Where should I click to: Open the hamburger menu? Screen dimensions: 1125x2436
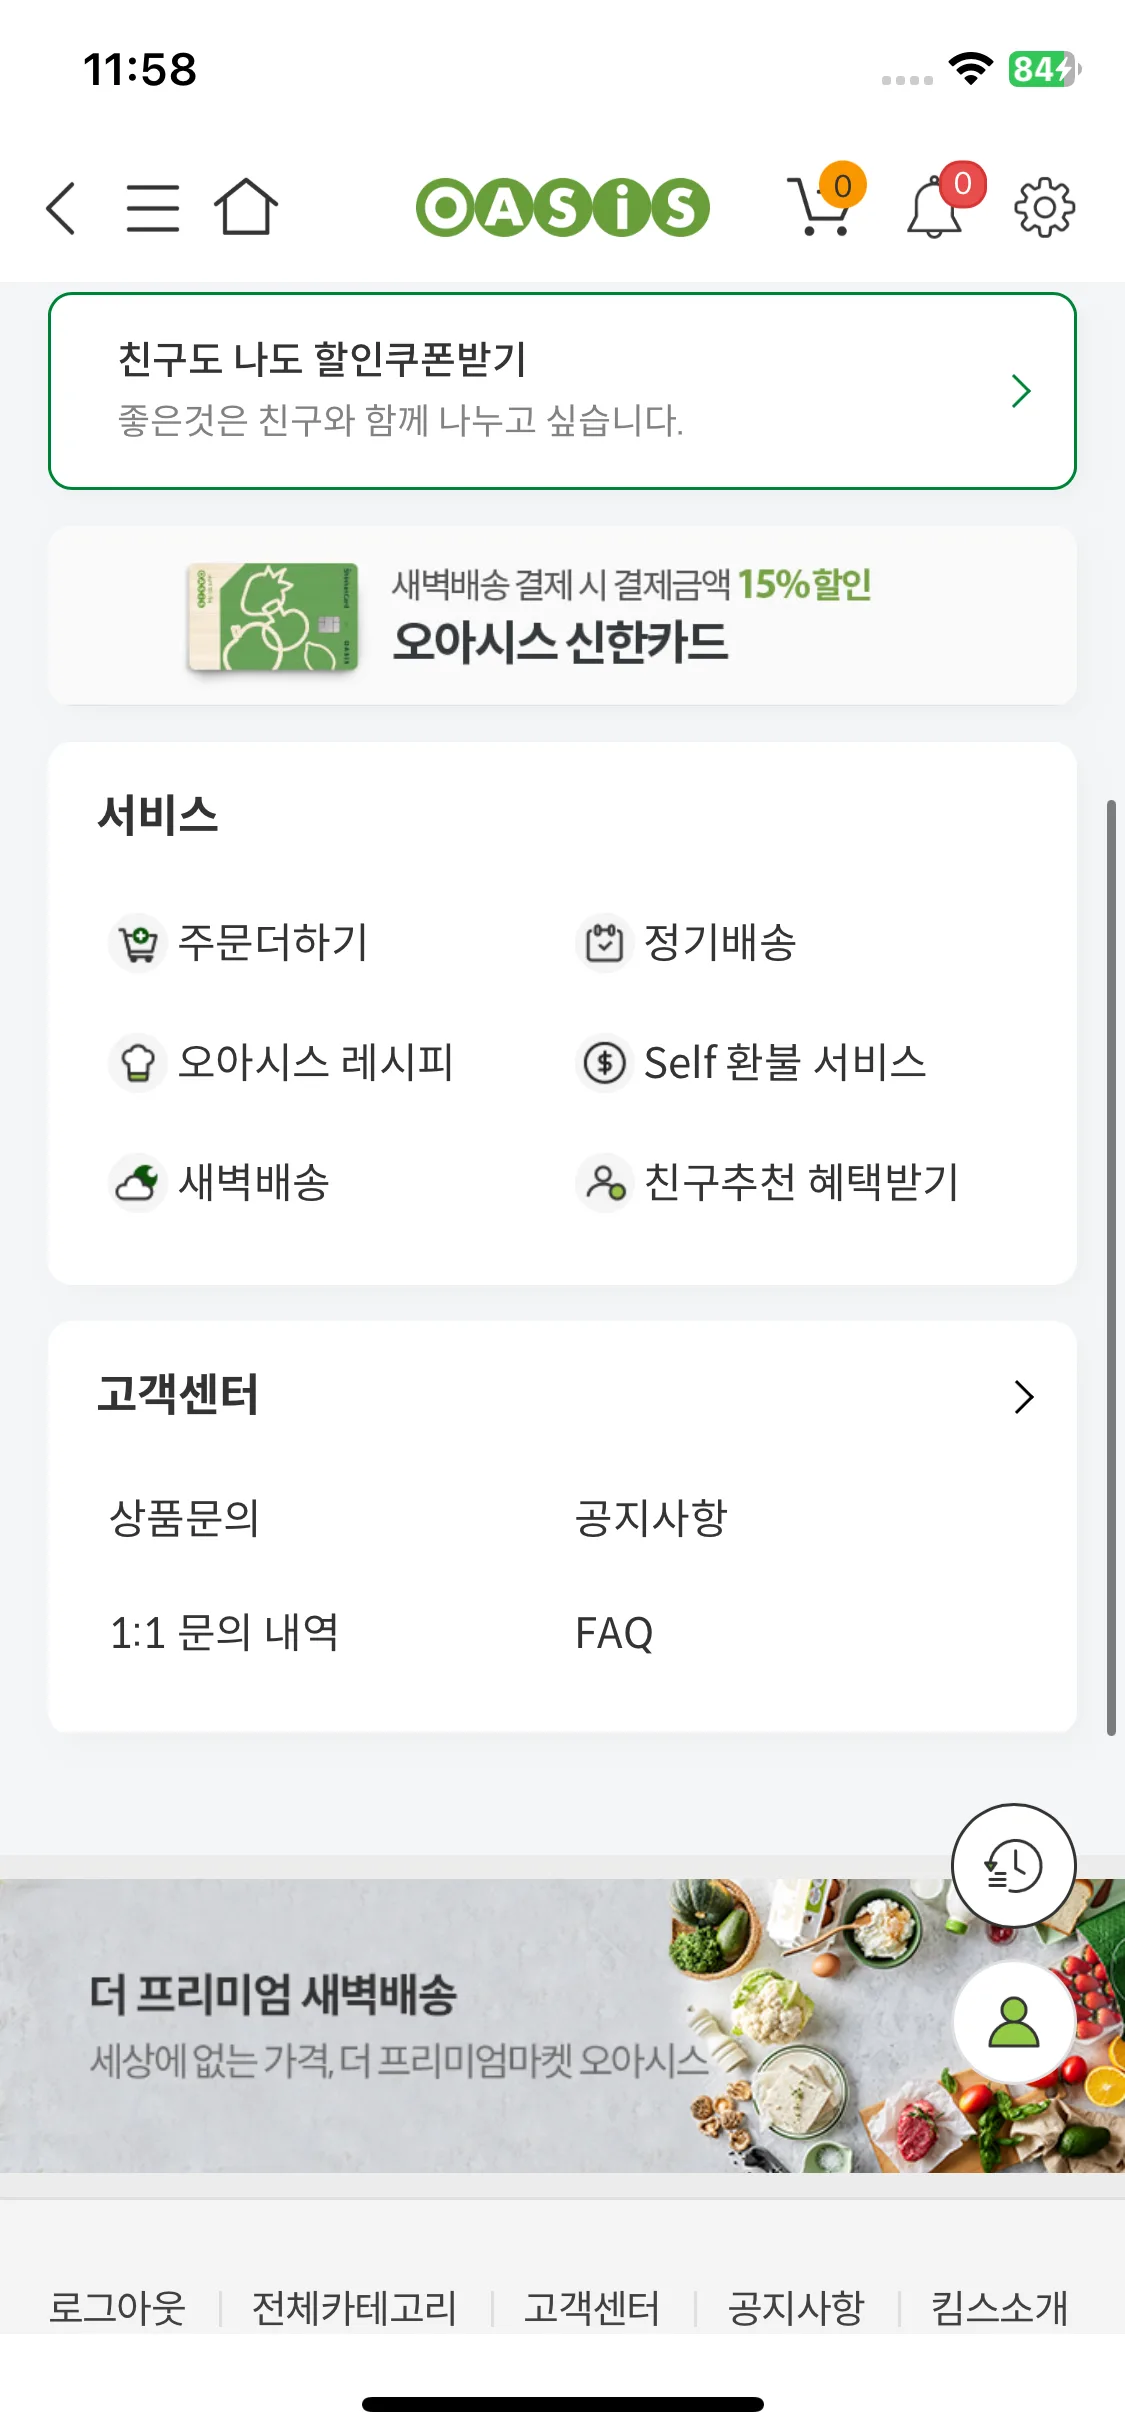[153, 208]
